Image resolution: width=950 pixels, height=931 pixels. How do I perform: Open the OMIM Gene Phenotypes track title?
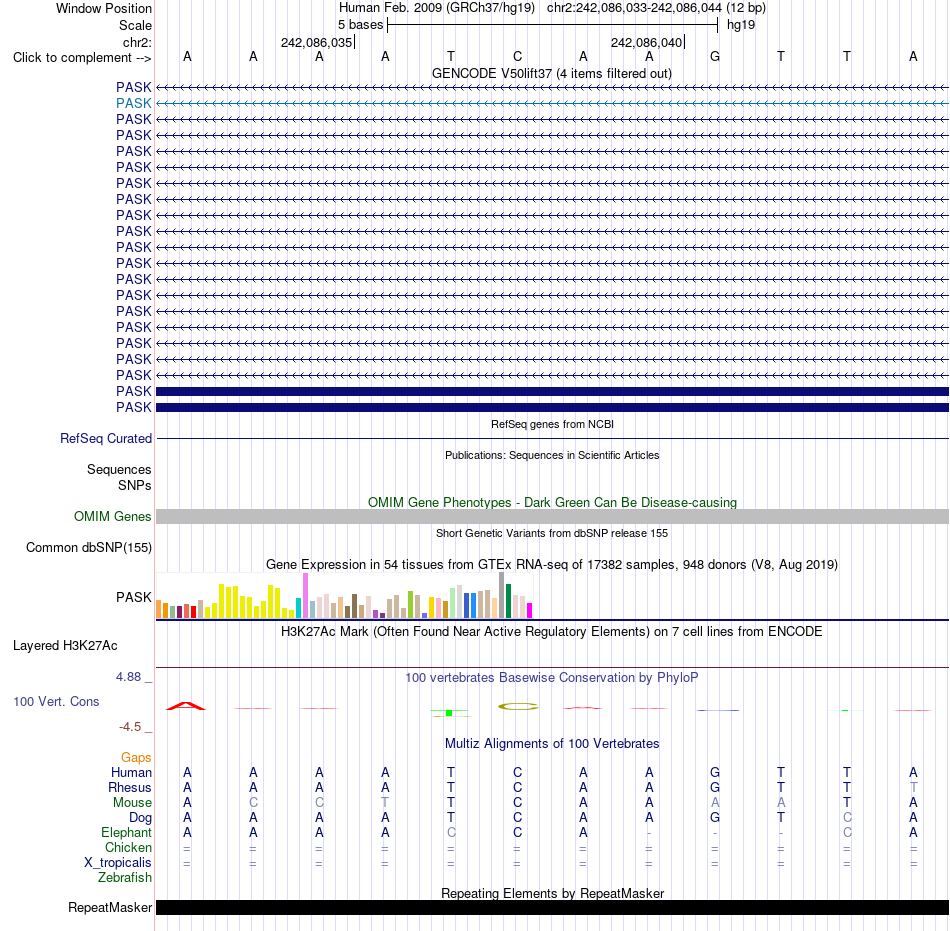tap(552, 503)
